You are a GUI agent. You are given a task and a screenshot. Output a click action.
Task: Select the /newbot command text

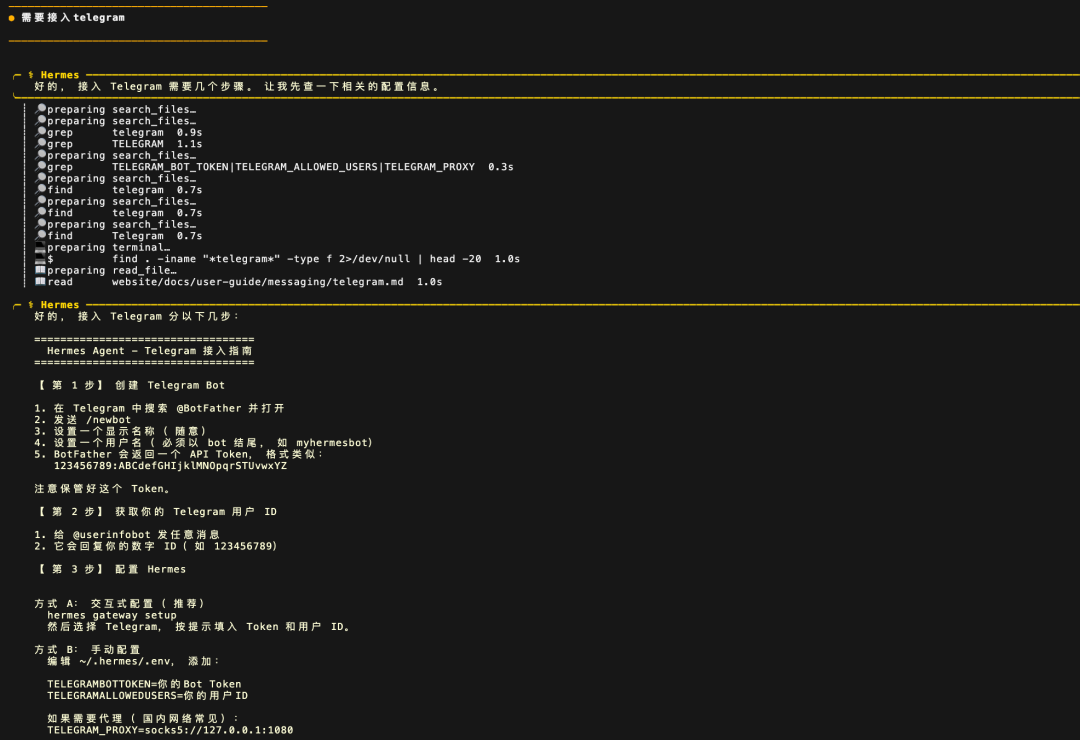tap(108, 420)
